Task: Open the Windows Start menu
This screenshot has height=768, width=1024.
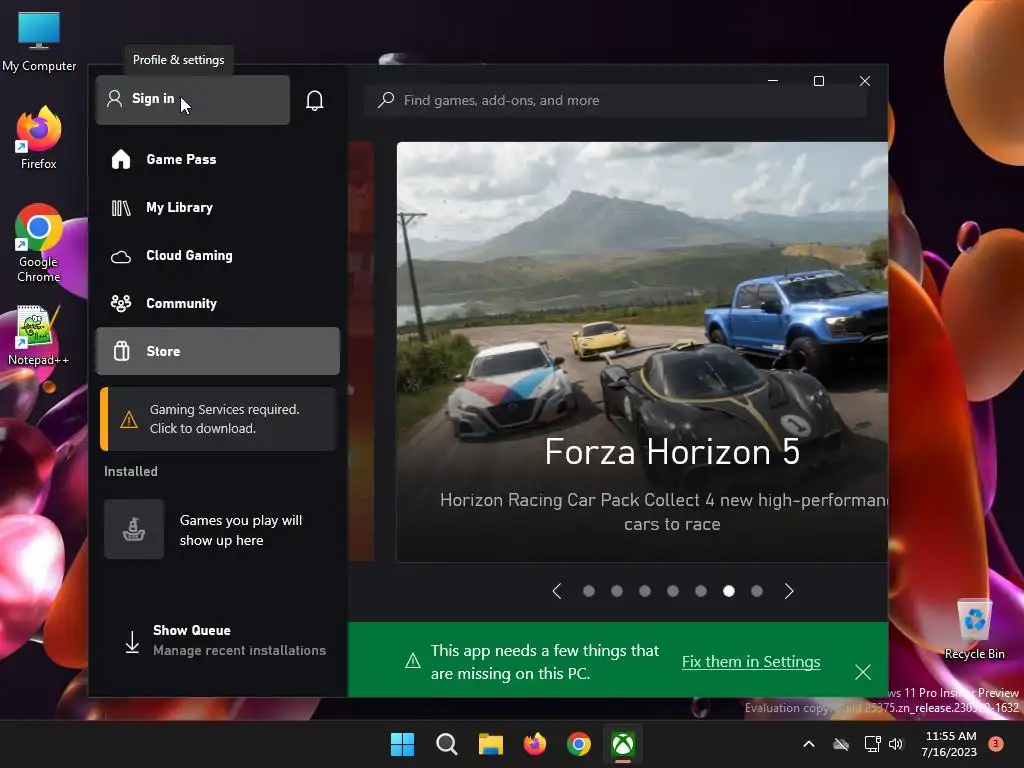Action: point(402,744)
